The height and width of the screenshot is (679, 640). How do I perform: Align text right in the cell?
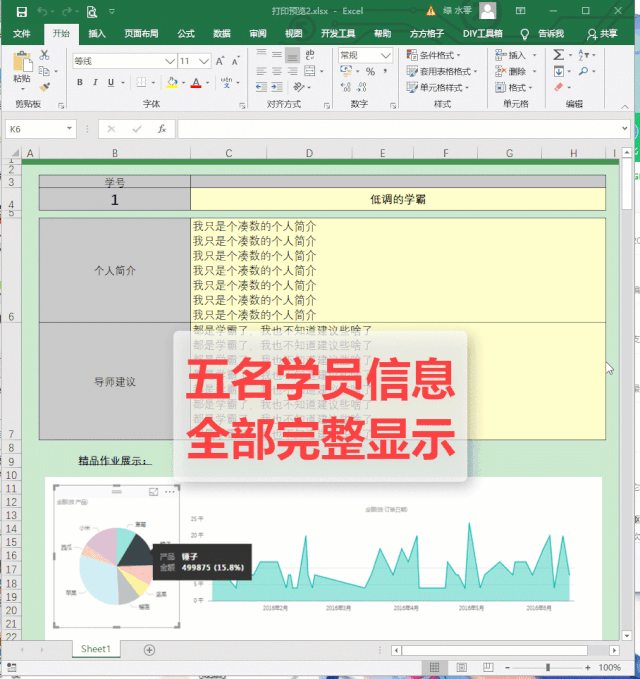pos(292,71)
